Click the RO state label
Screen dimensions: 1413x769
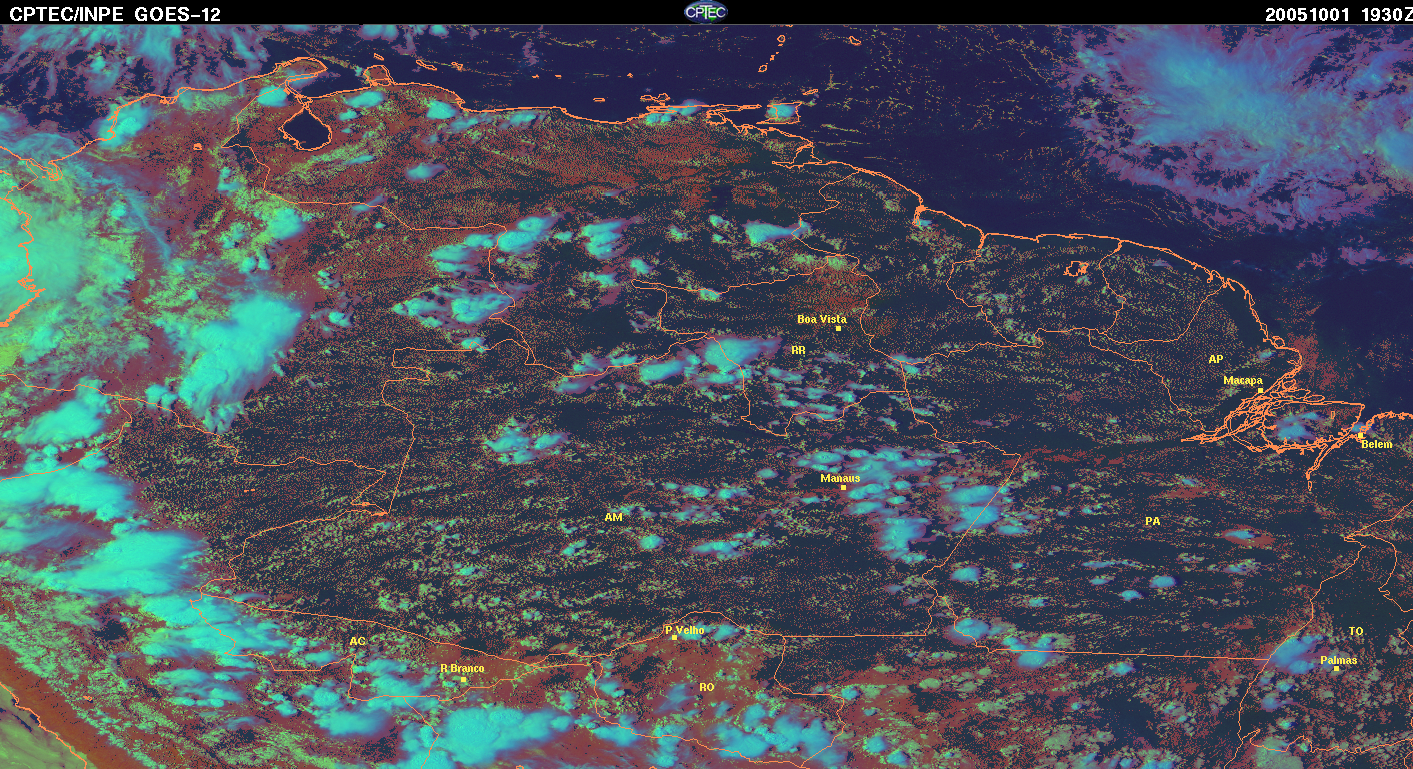click(706, 687)
